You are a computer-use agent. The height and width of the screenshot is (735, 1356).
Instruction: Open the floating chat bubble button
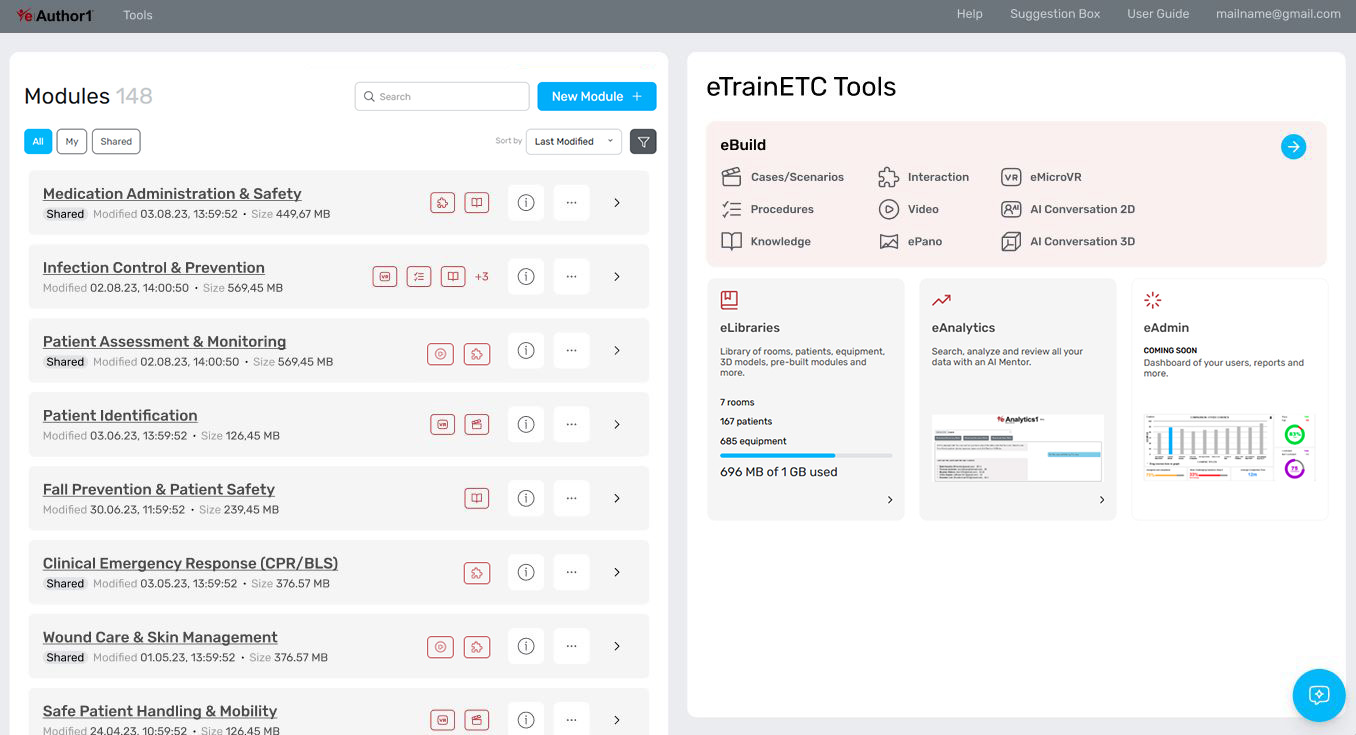[1319, 695]
